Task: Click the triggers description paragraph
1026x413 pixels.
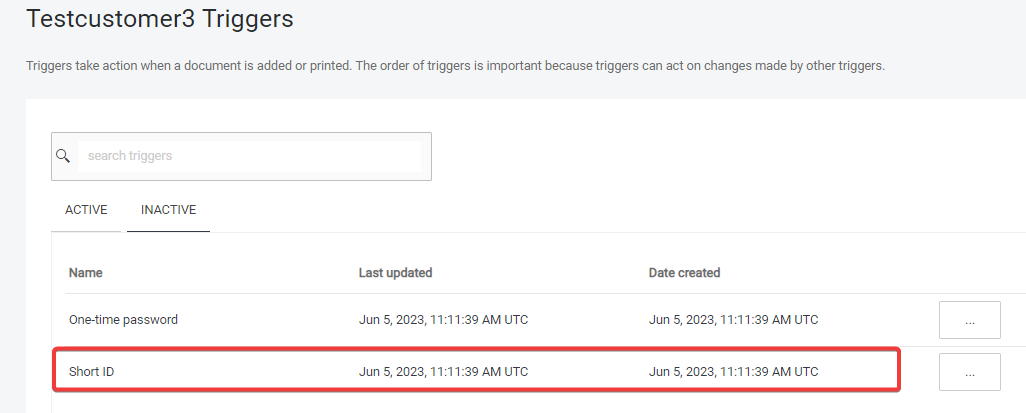Action: click(455, 67)
